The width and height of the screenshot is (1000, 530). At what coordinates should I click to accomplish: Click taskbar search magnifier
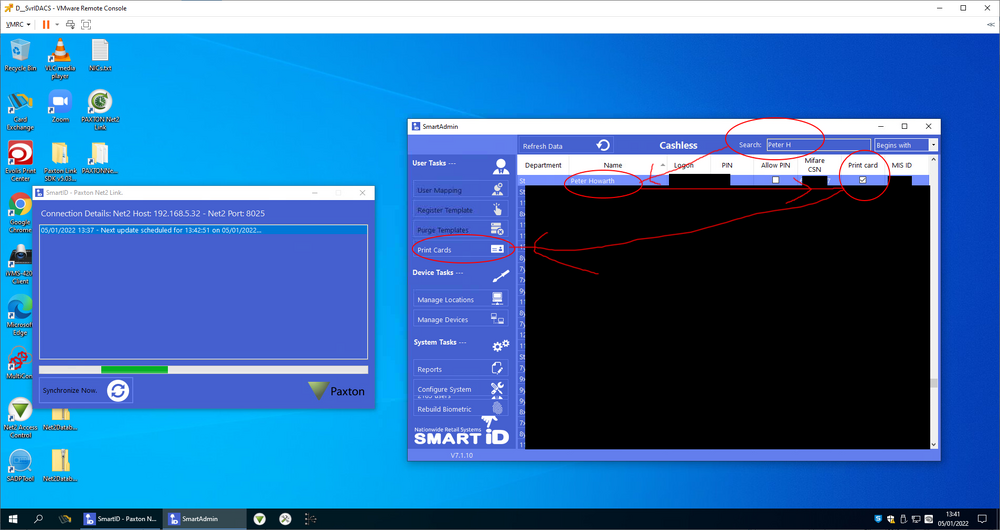pos(38,519)
